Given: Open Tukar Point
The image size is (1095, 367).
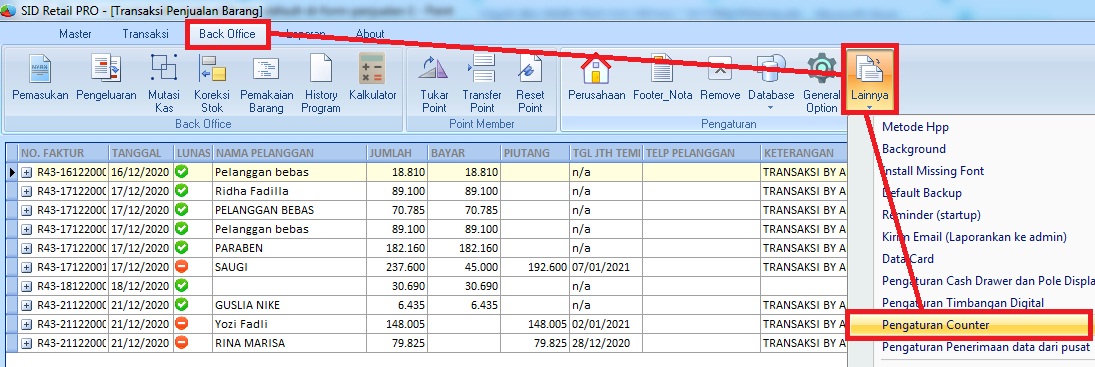Looking at the screenshot, I should [x=434, y=84].
